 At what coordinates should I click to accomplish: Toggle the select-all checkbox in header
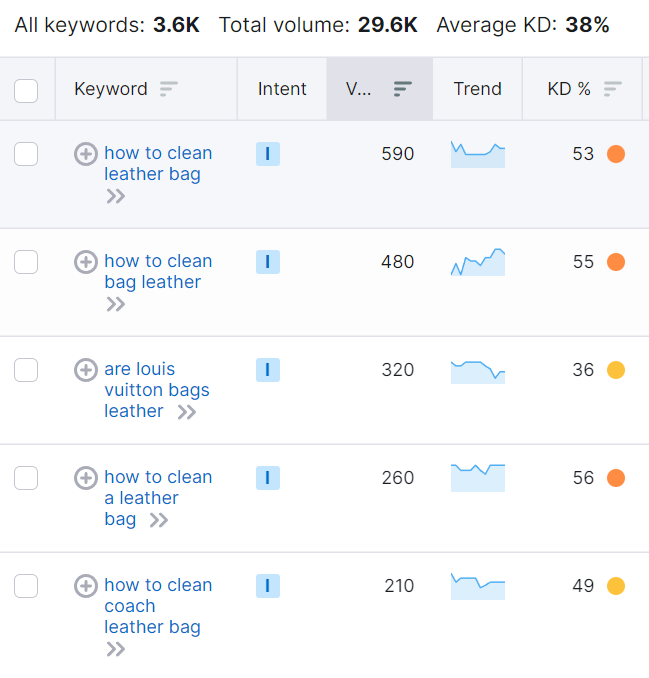click(x=27, y=90)
